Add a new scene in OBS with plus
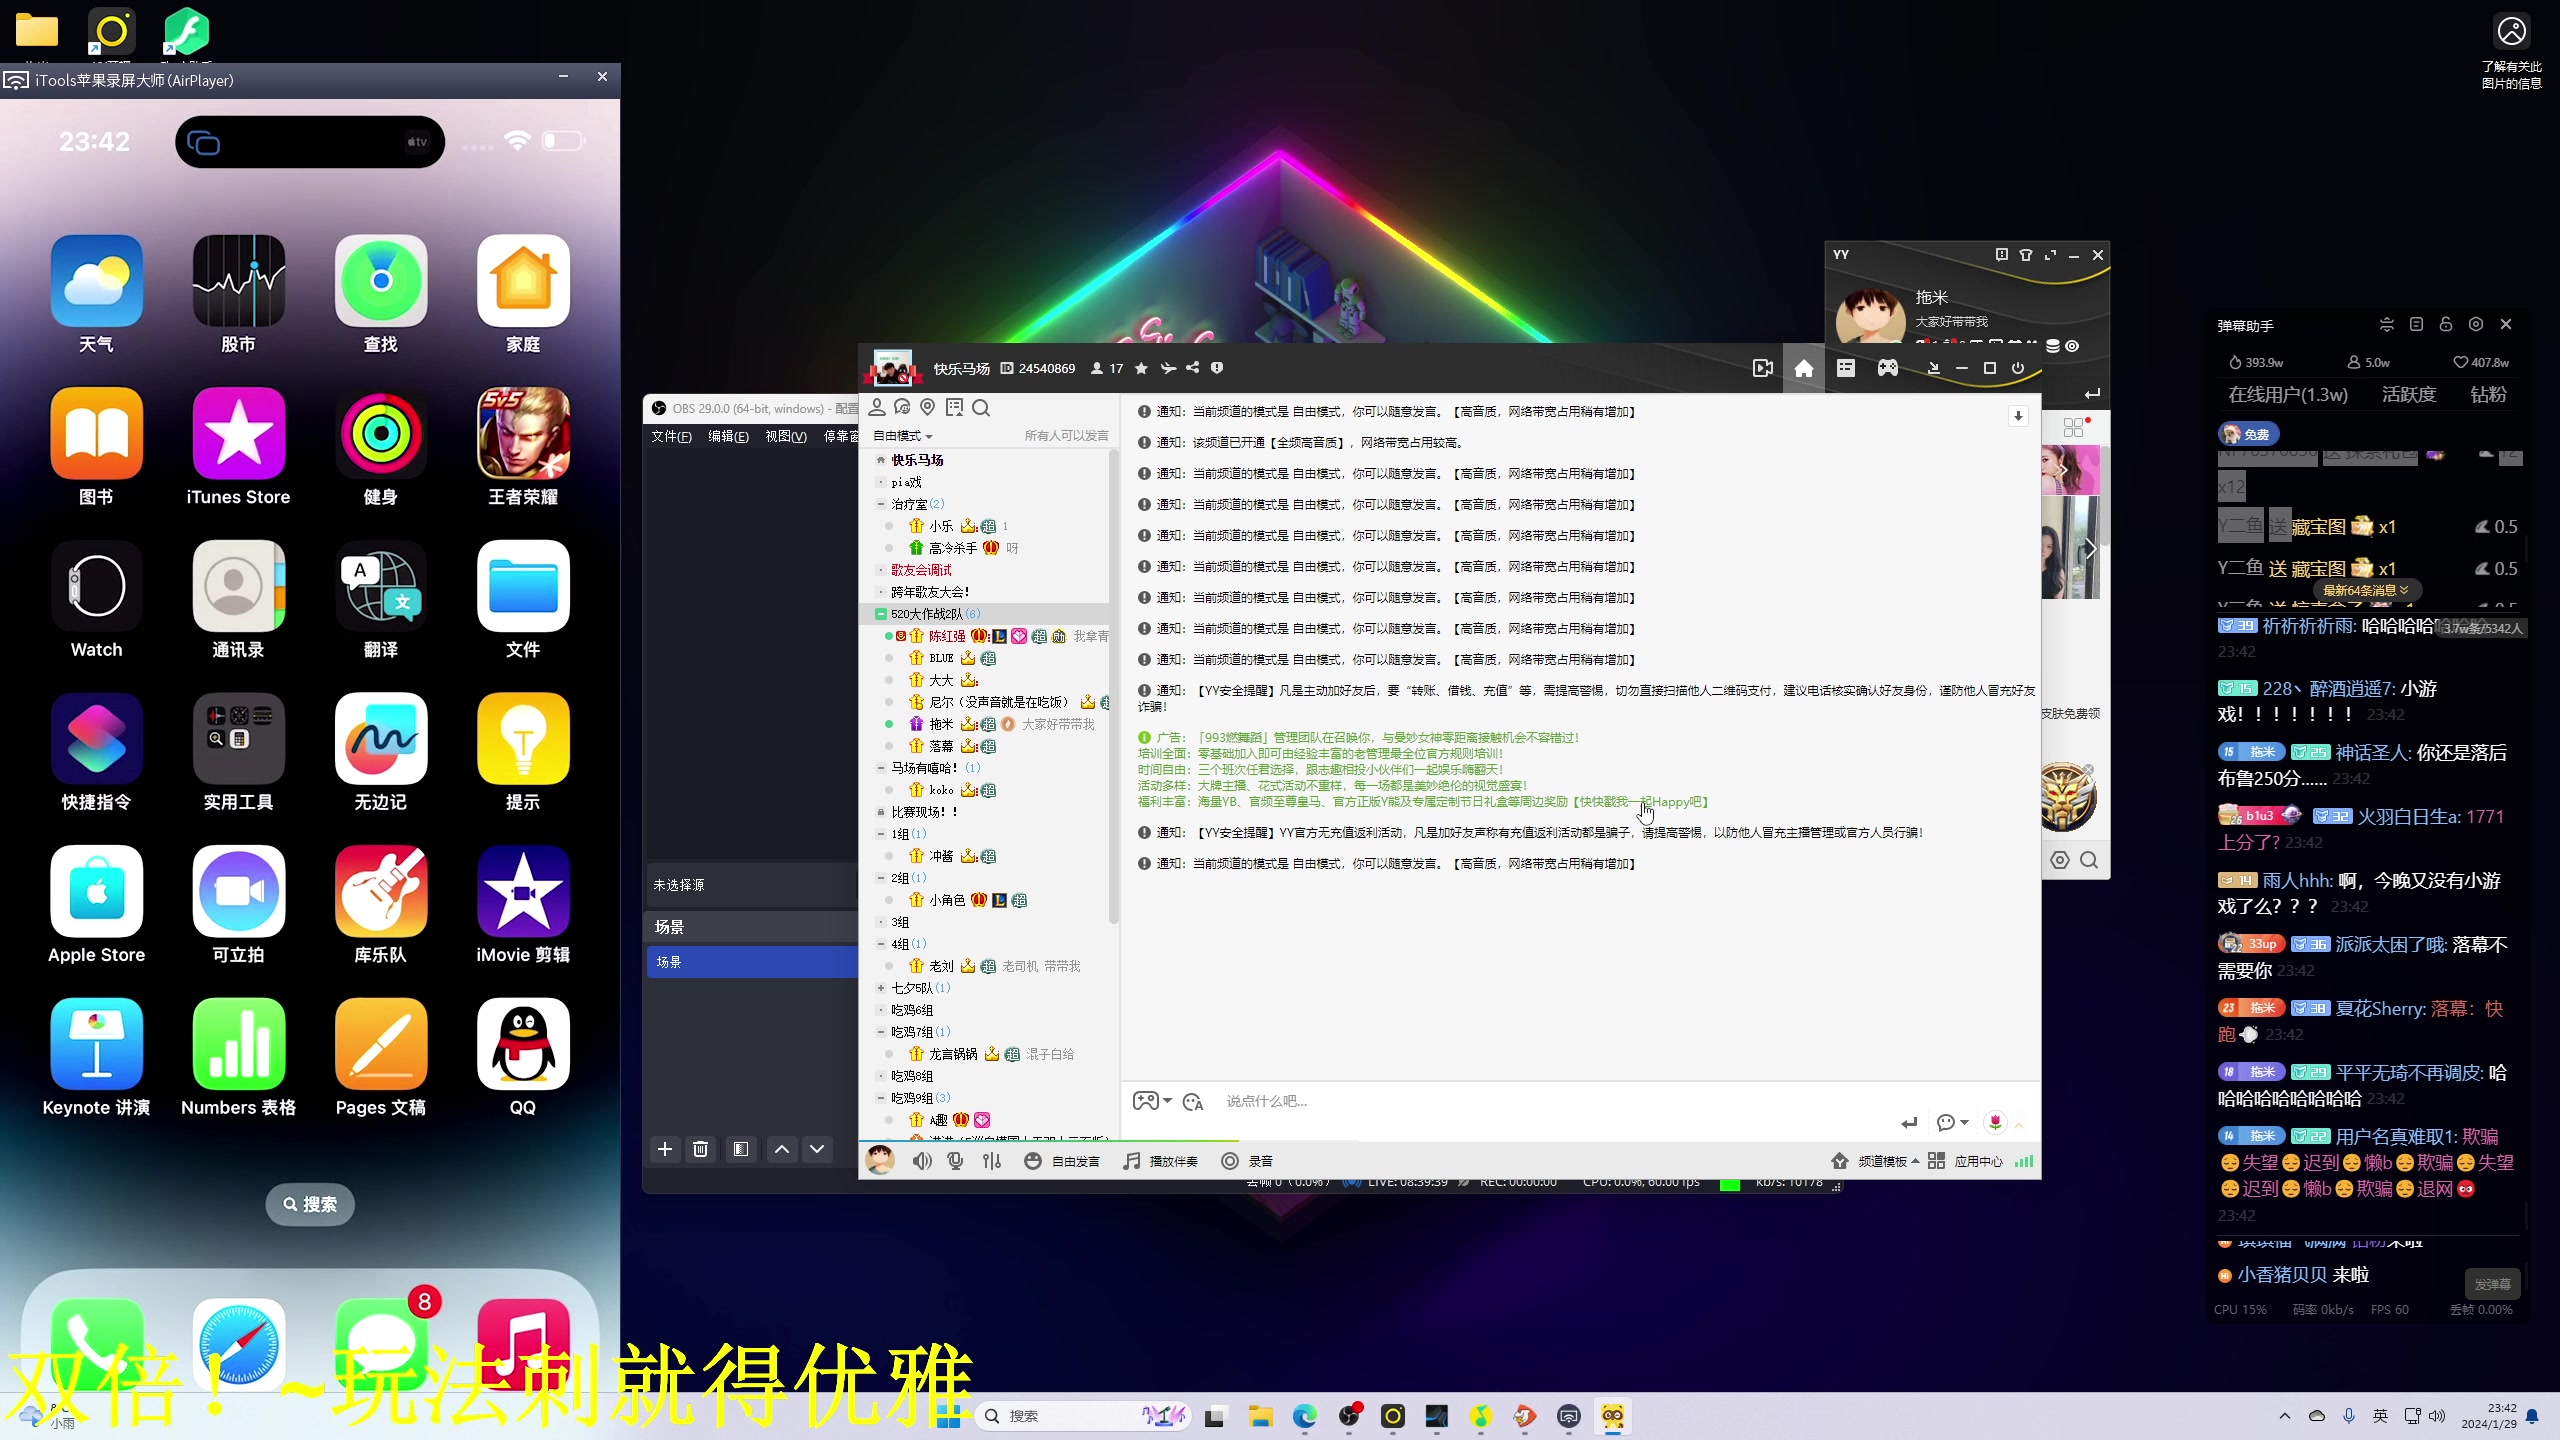 coord(665,1149)
